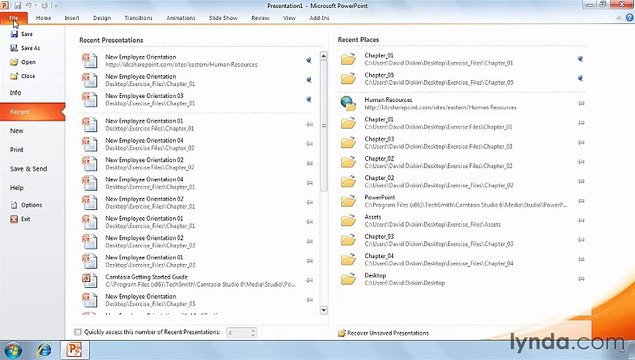Open New Employee Orientation 01 from Chapter_02
Image resolution: width=635 pixels, height=360 pixels.
(198, 261)
